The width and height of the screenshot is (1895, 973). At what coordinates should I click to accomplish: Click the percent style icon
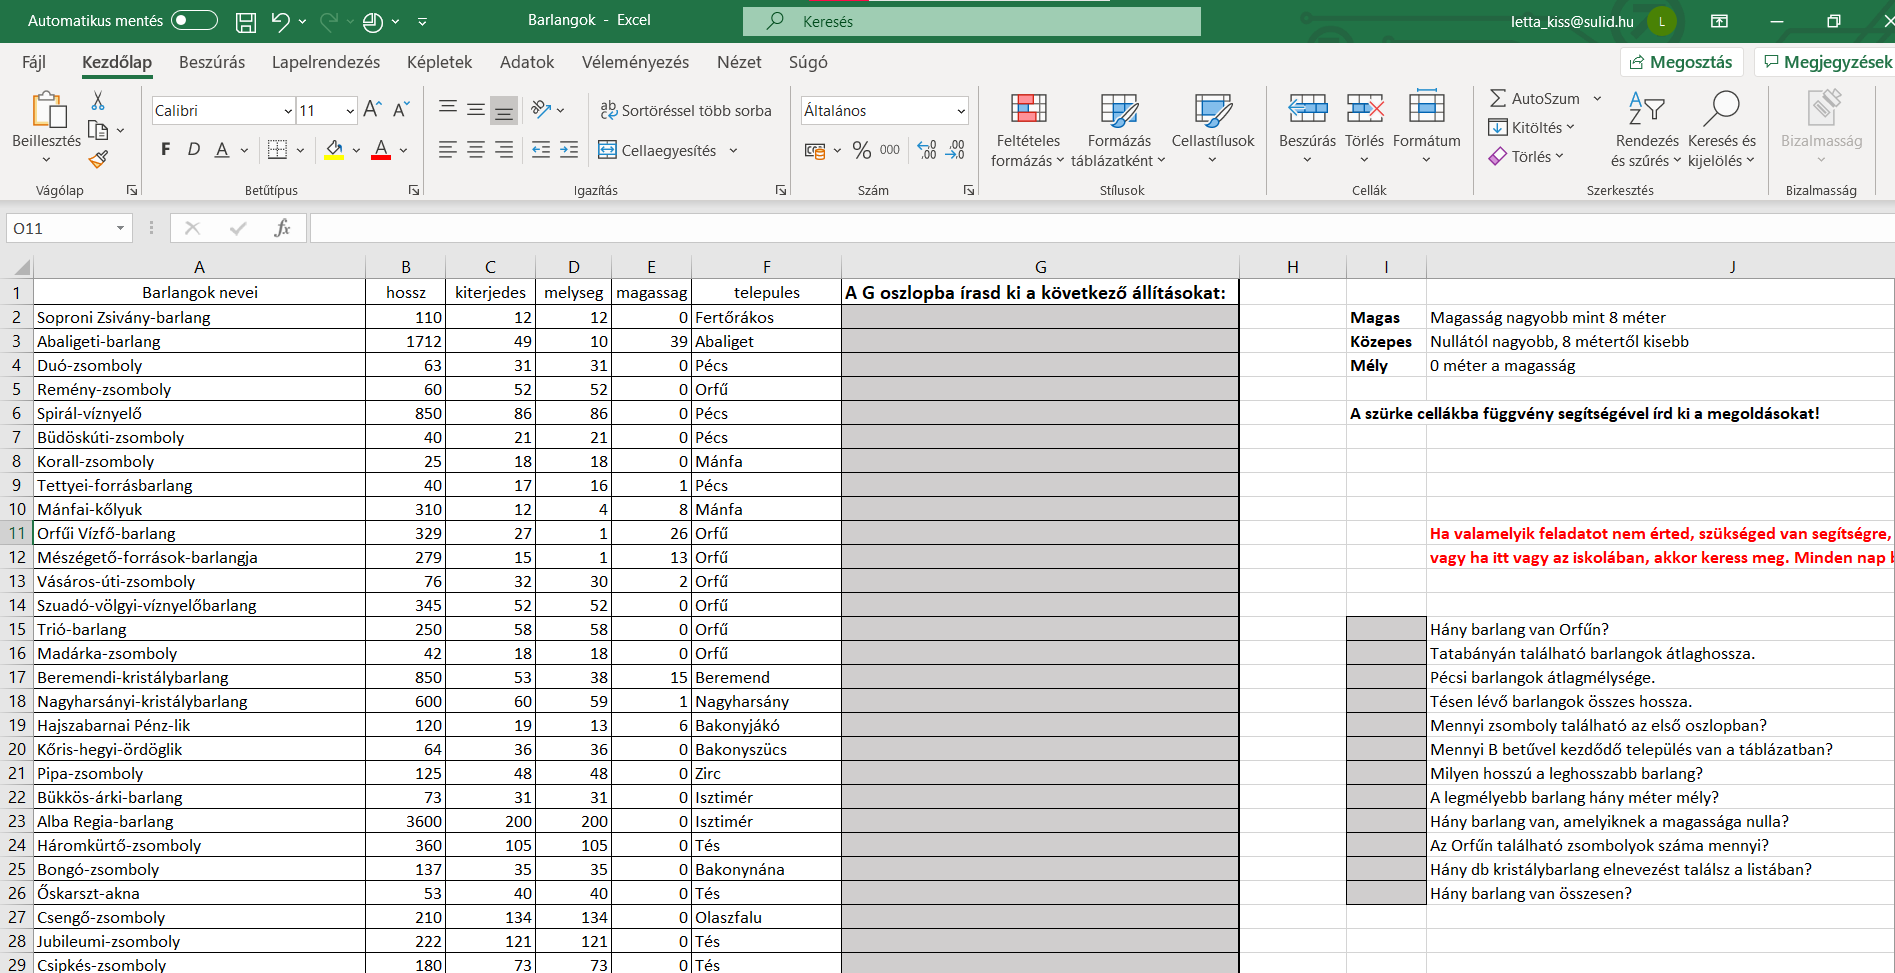pyautogui.click(x=861, y=150)
